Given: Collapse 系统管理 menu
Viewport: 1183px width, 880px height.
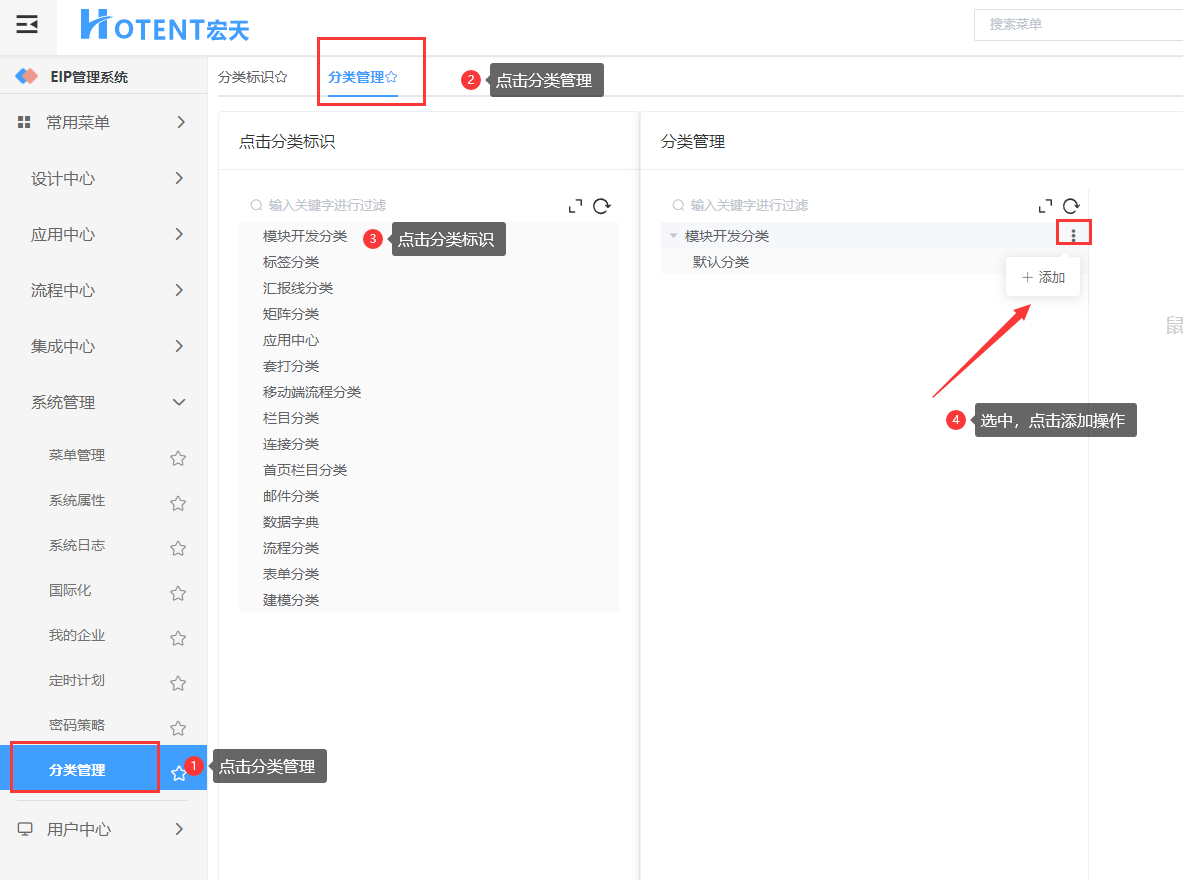Looking at the screenshot, I should click(x=179, y=402).
